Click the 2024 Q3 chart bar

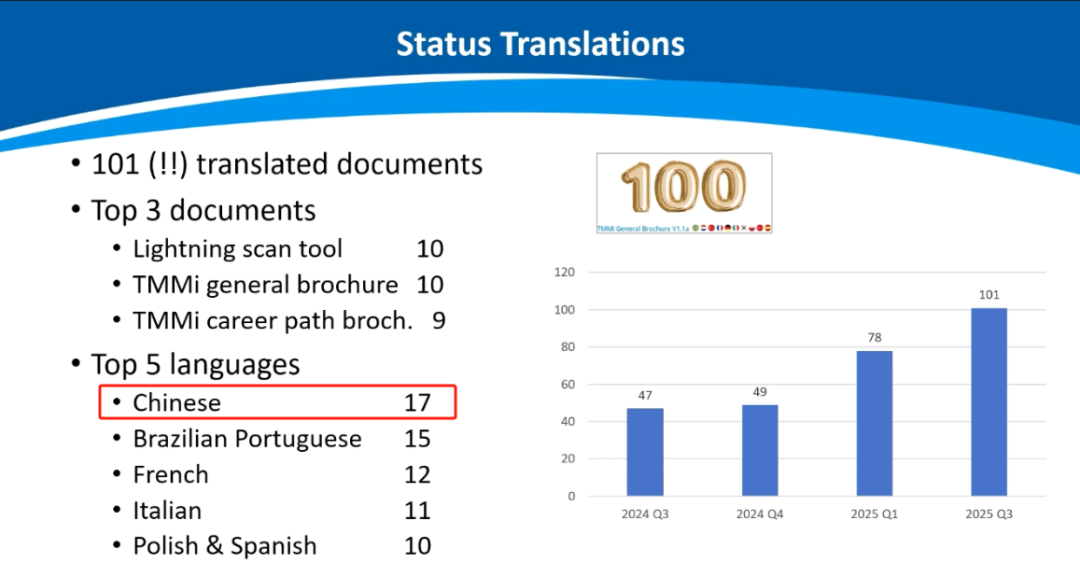[645, 451]
